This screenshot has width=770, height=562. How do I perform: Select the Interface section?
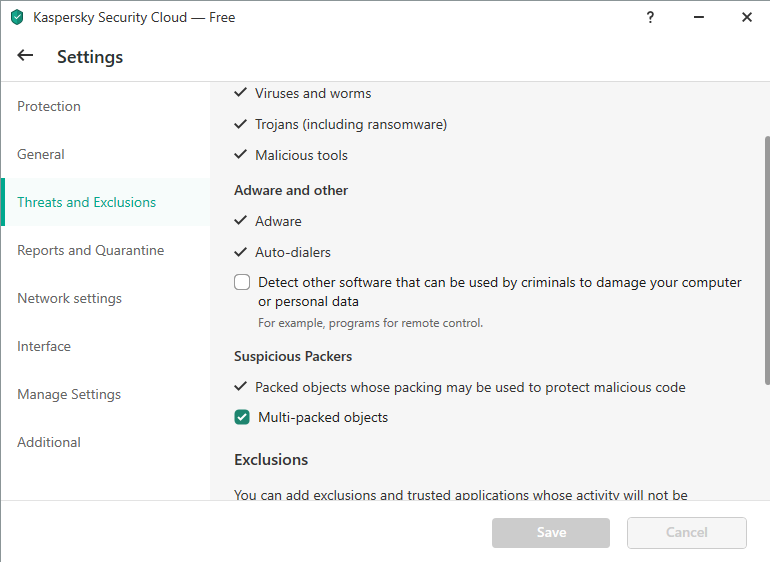44,346
